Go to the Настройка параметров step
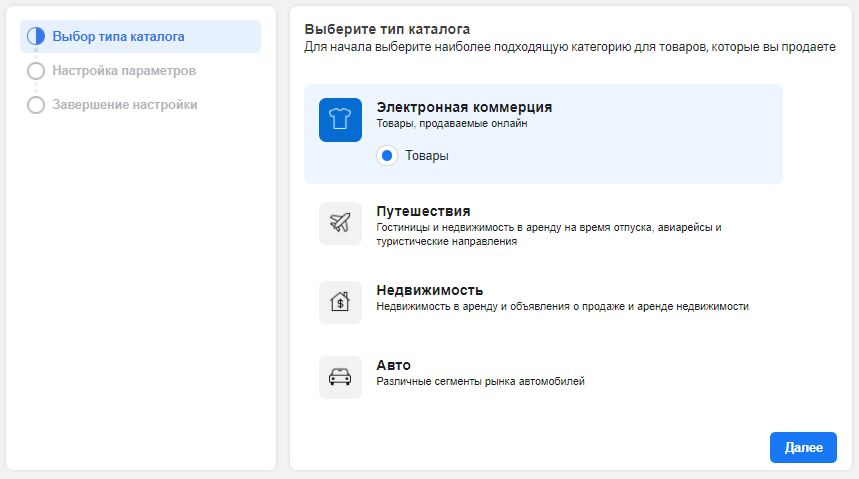Image resolution: width=859 pixels, height=479 pixels. click(124, 71)
